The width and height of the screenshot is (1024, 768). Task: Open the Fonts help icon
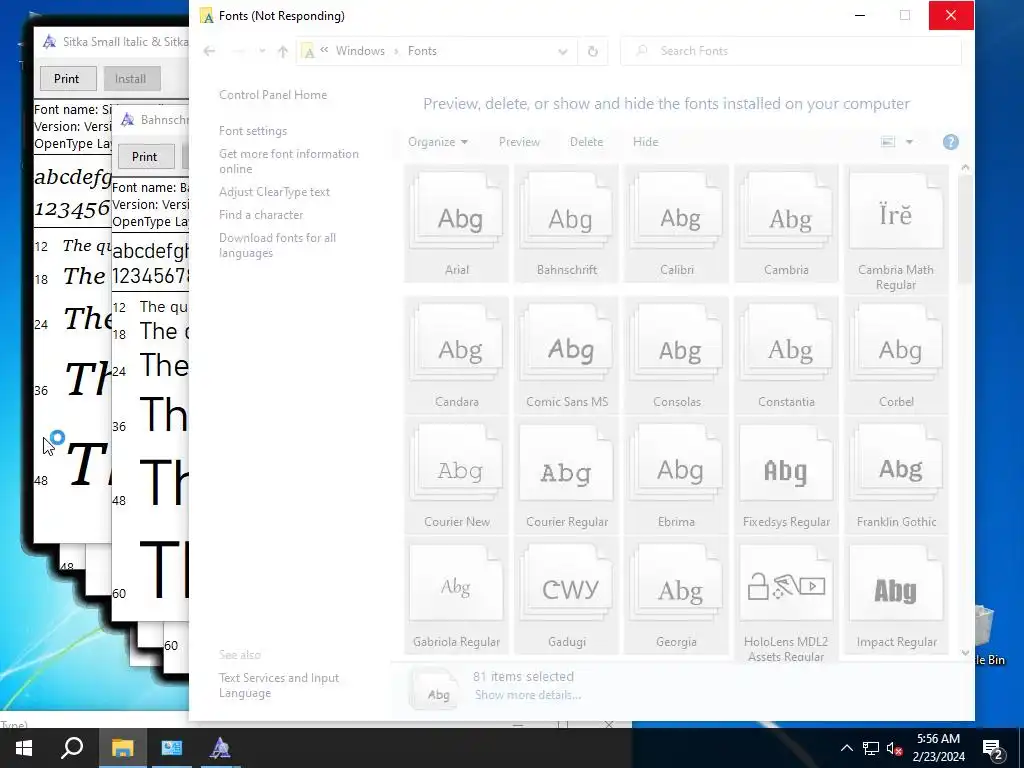950,142
